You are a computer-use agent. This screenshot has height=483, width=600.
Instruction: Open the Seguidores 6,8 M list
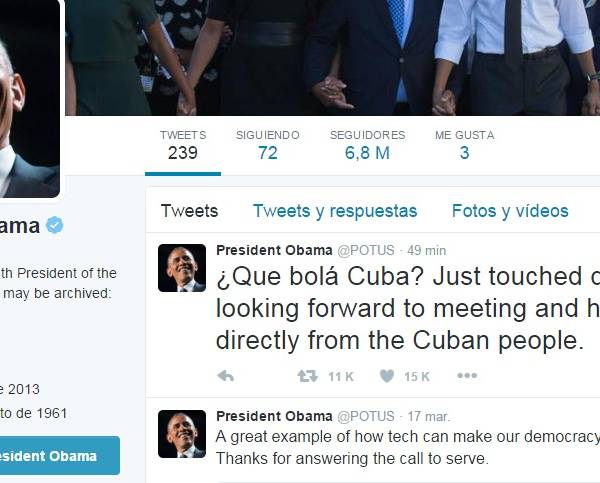[x=367, y=145]
